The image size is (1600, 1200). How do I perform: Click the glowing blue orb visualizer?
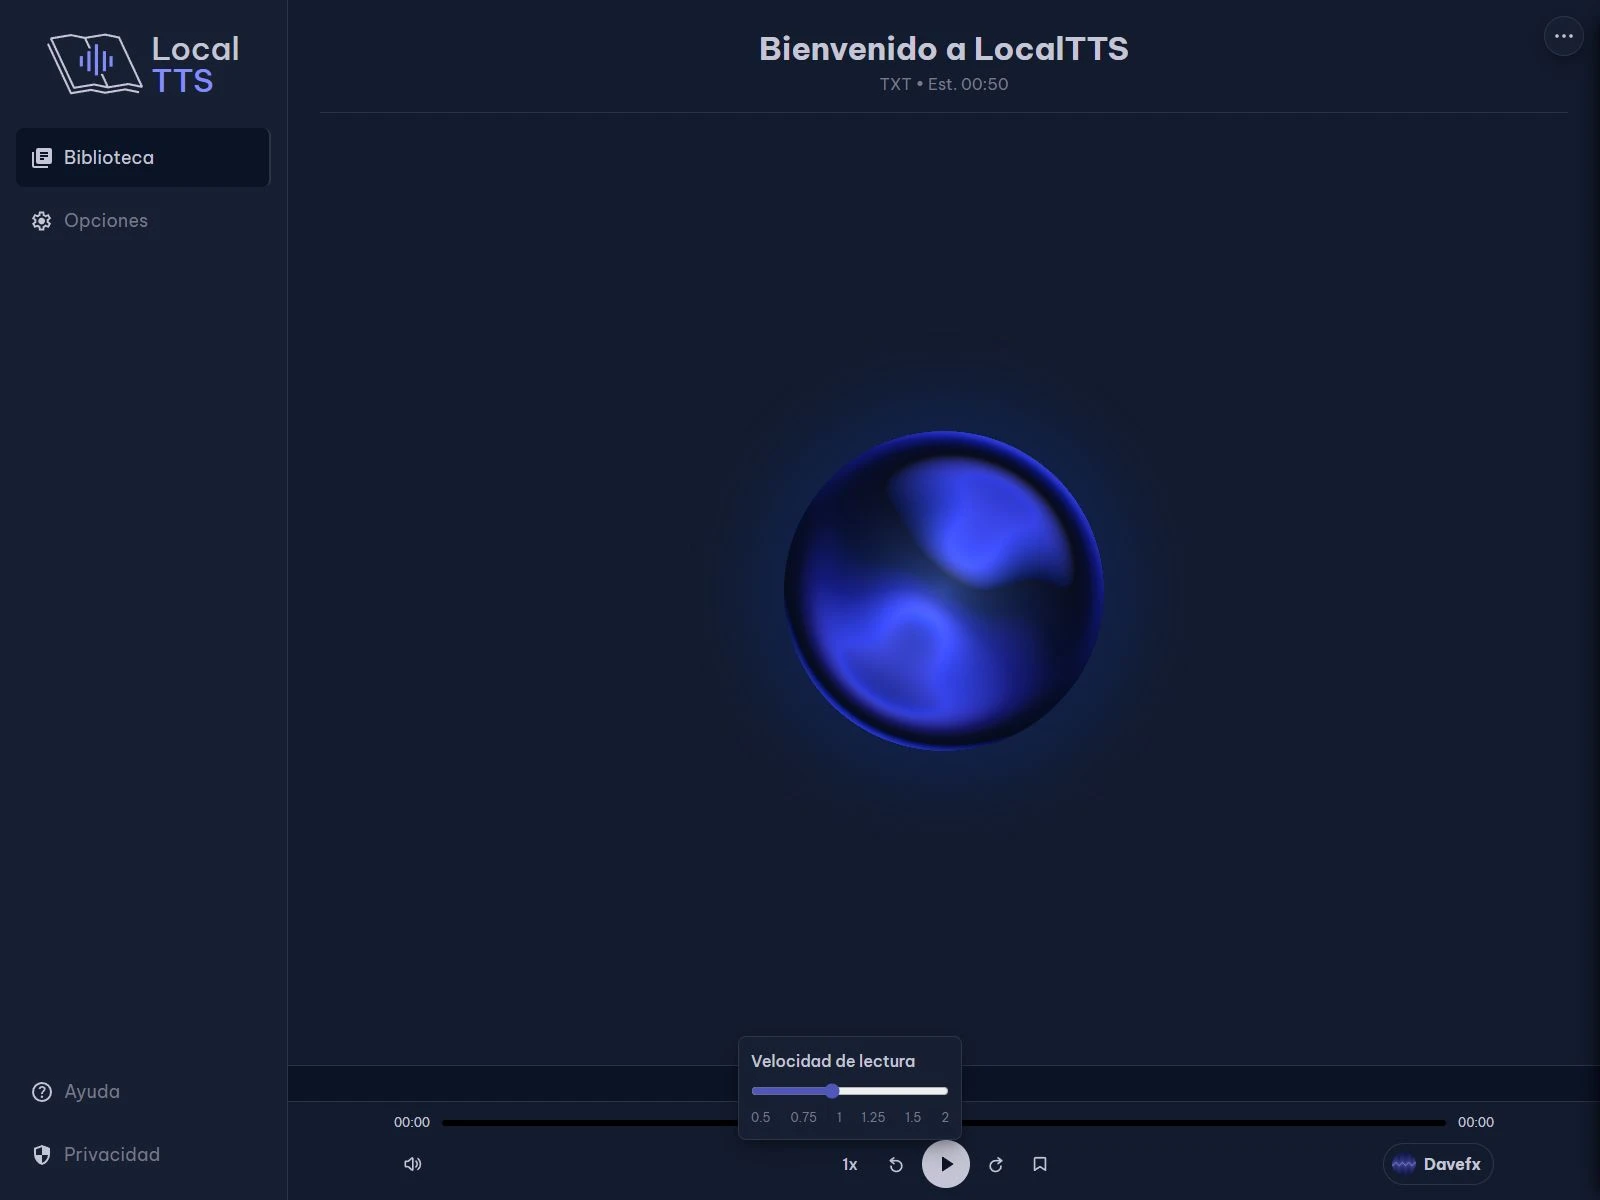click(944, 590)
